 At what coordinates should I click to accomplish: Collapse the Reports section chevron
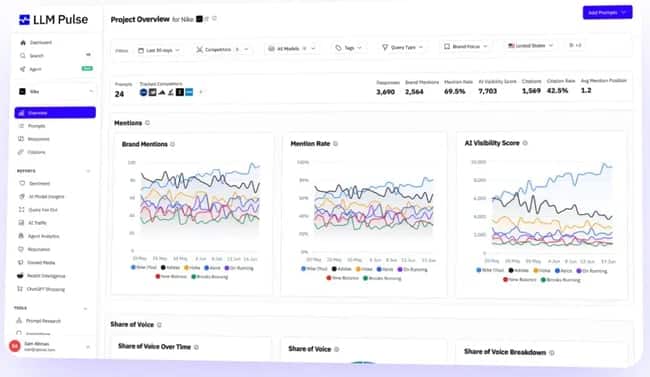coord(88,171)
